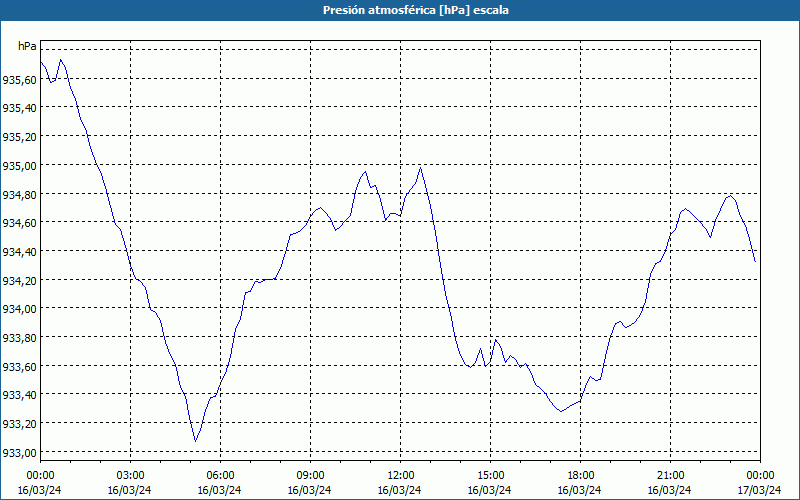Viewport: 800px width, 500px height.
Task: Select the 933,80 y-axis label
Action: (x=20, y=338)
